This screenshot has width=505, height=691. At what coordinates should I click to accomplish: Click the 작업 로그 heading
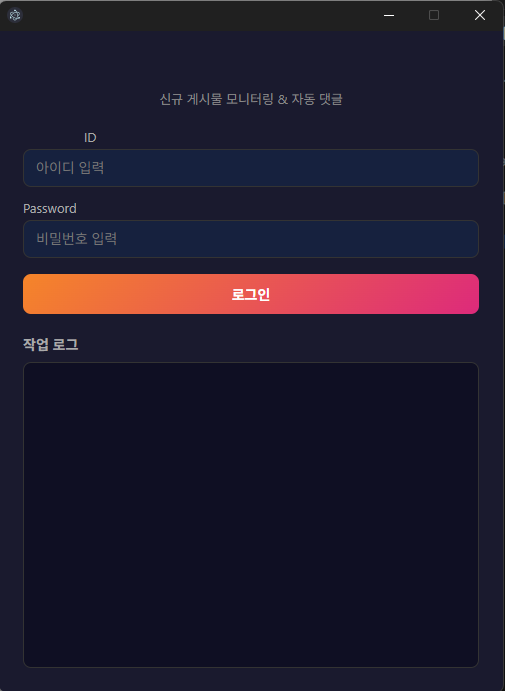pyautogui.click(x=51, y=344)
